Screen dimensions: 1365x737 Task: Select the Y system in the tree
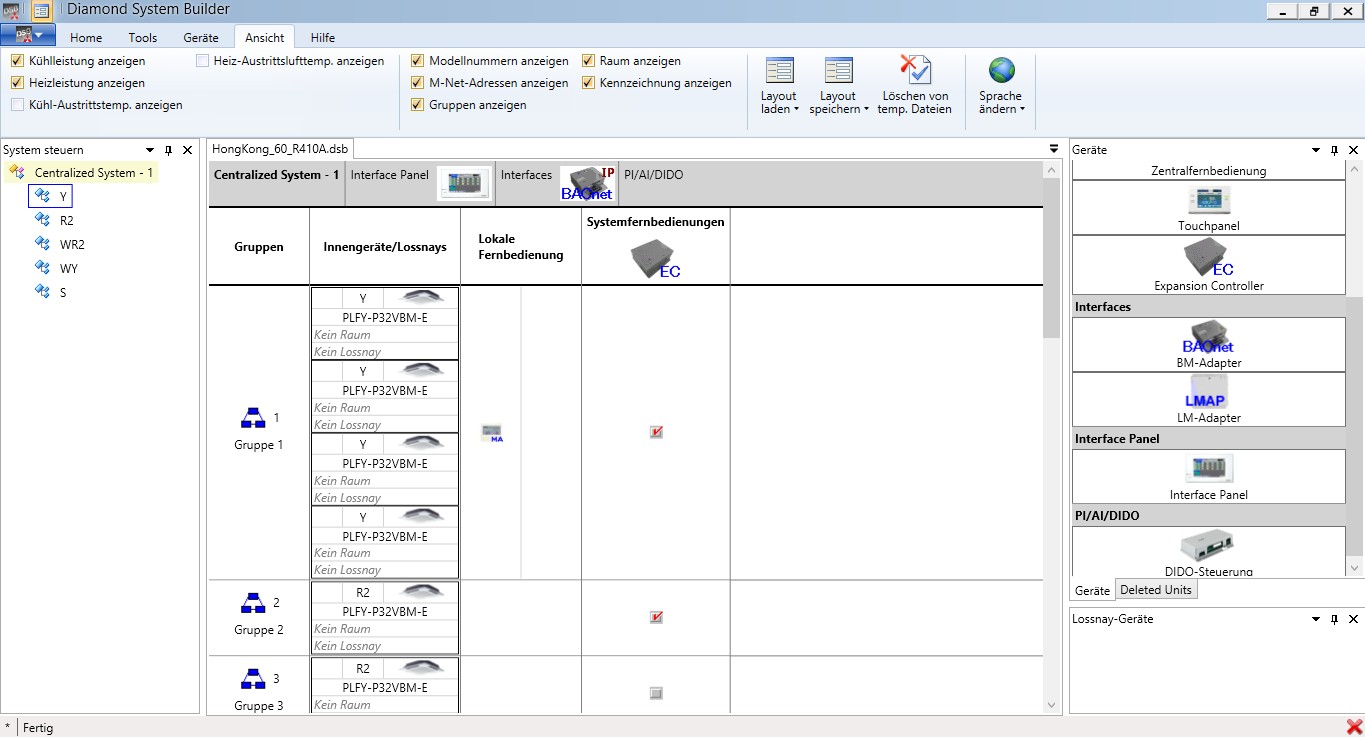click(x=64, y=197)
